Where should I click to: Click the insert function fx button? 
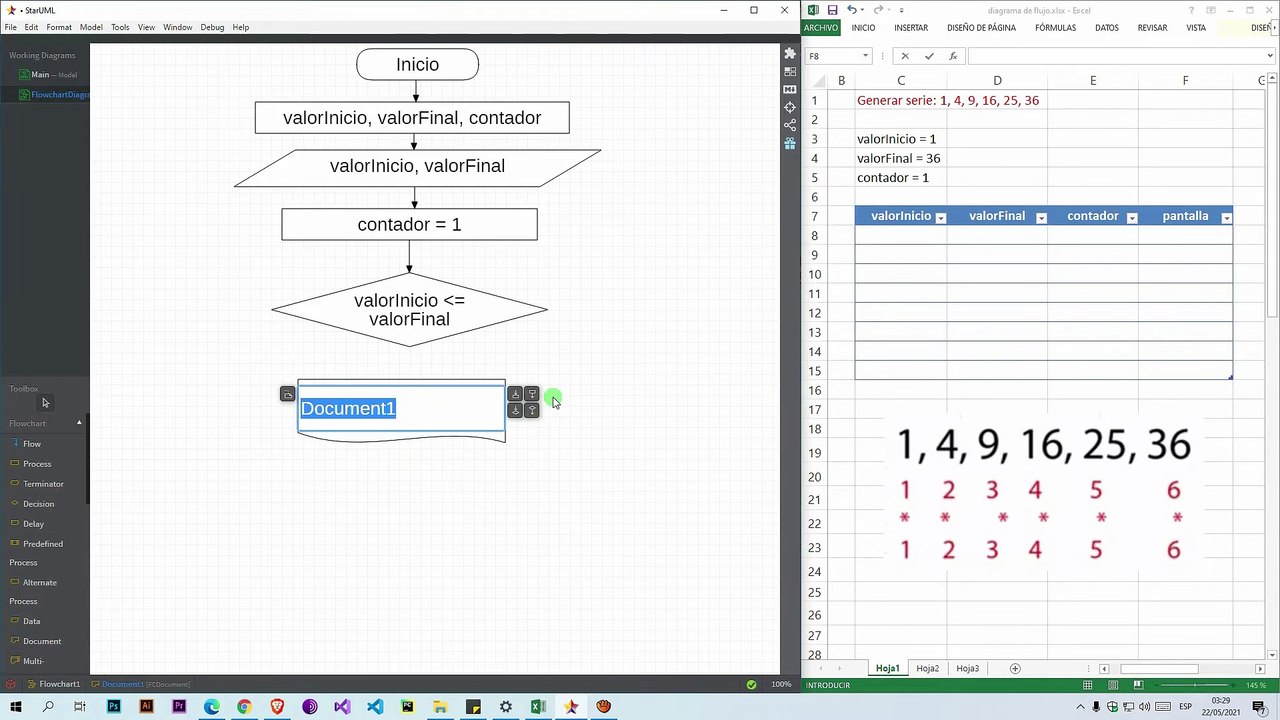(x=953, y=56)
